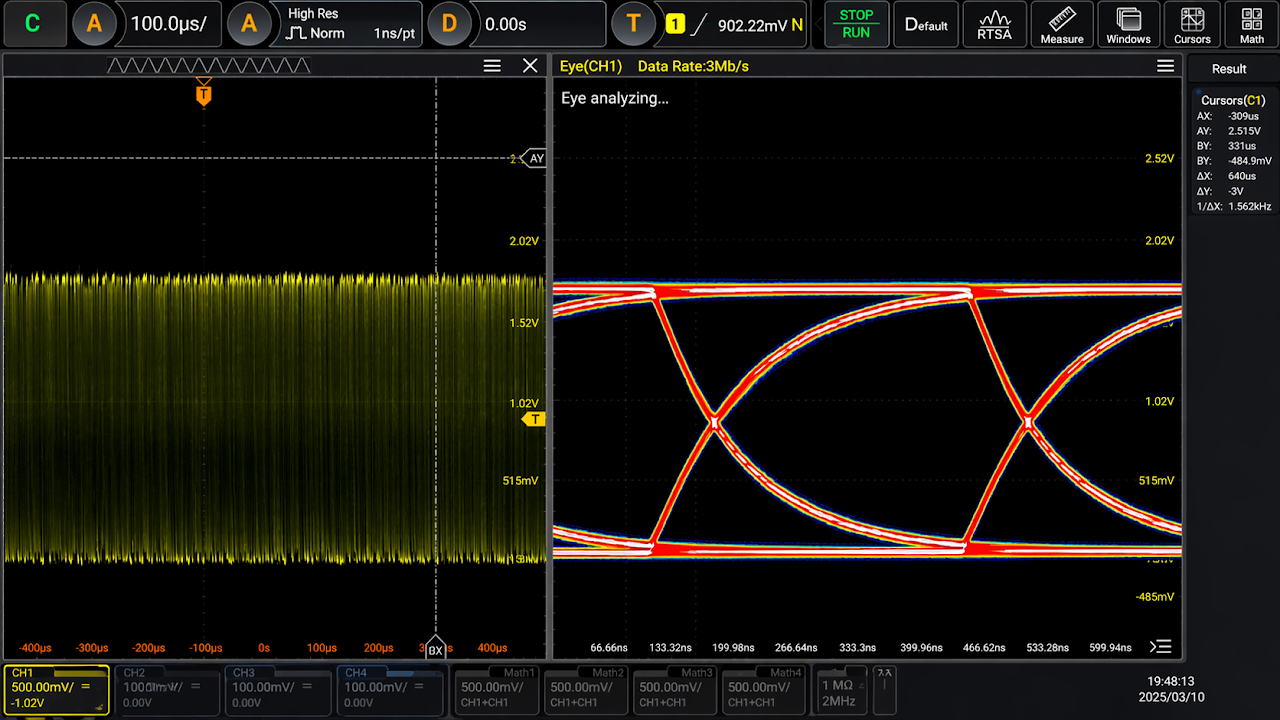
Task: Toggle the CH1 channel tab
Action: pos(56,690)
